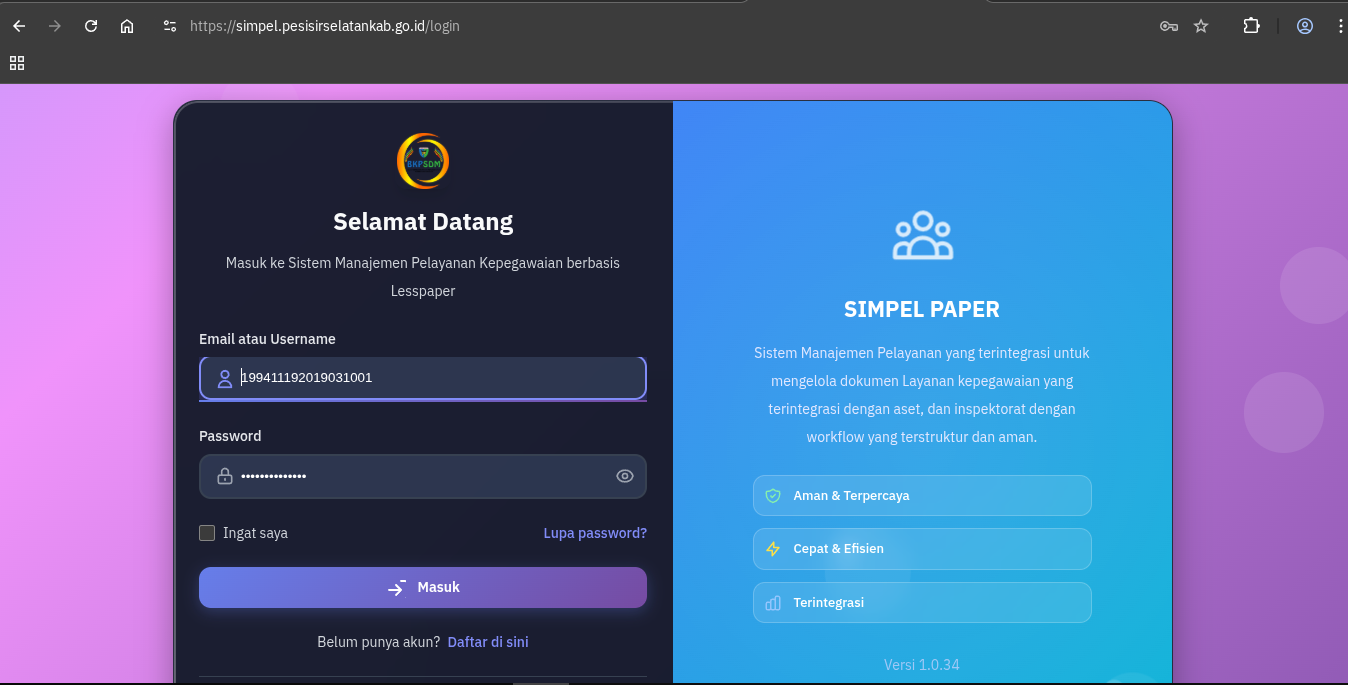The image size is (1348, 685).
Task: Open the Daftar di sini link
Action: point(488,642)
